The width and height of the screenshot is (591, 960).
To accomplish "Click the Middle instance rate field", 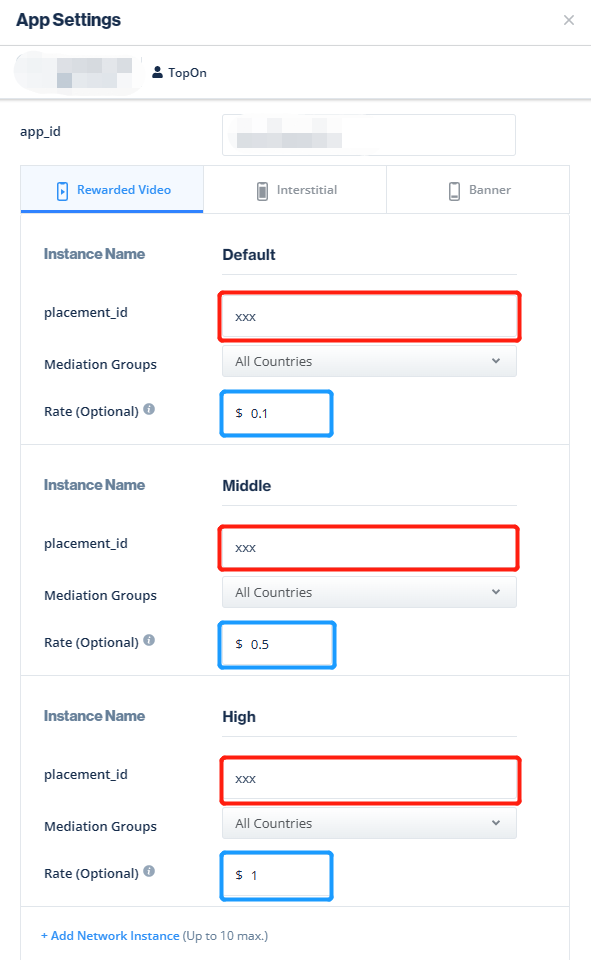I will pos(276,644).
